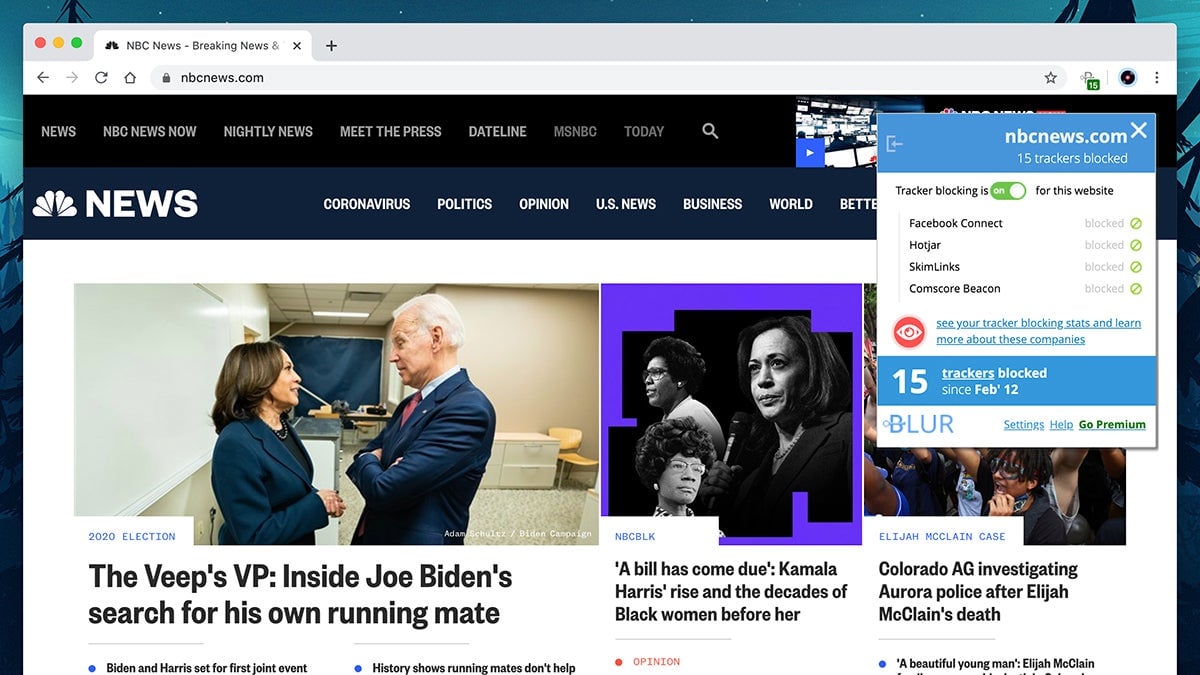Go to browser home page icon

click(x=130, y=78)
